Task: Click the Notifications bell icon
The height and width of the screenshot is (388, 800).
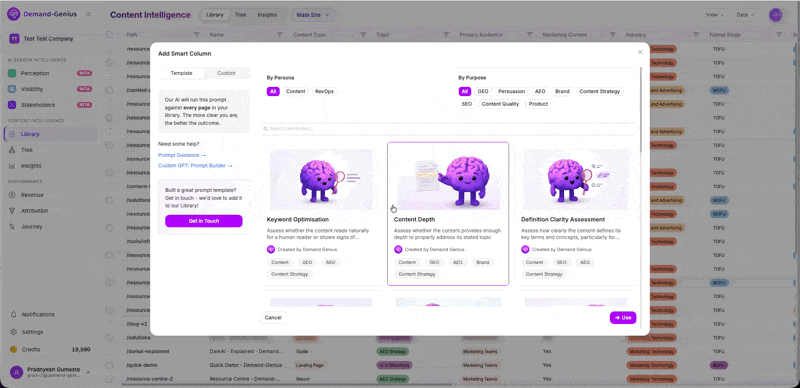Action: point(14,314)
